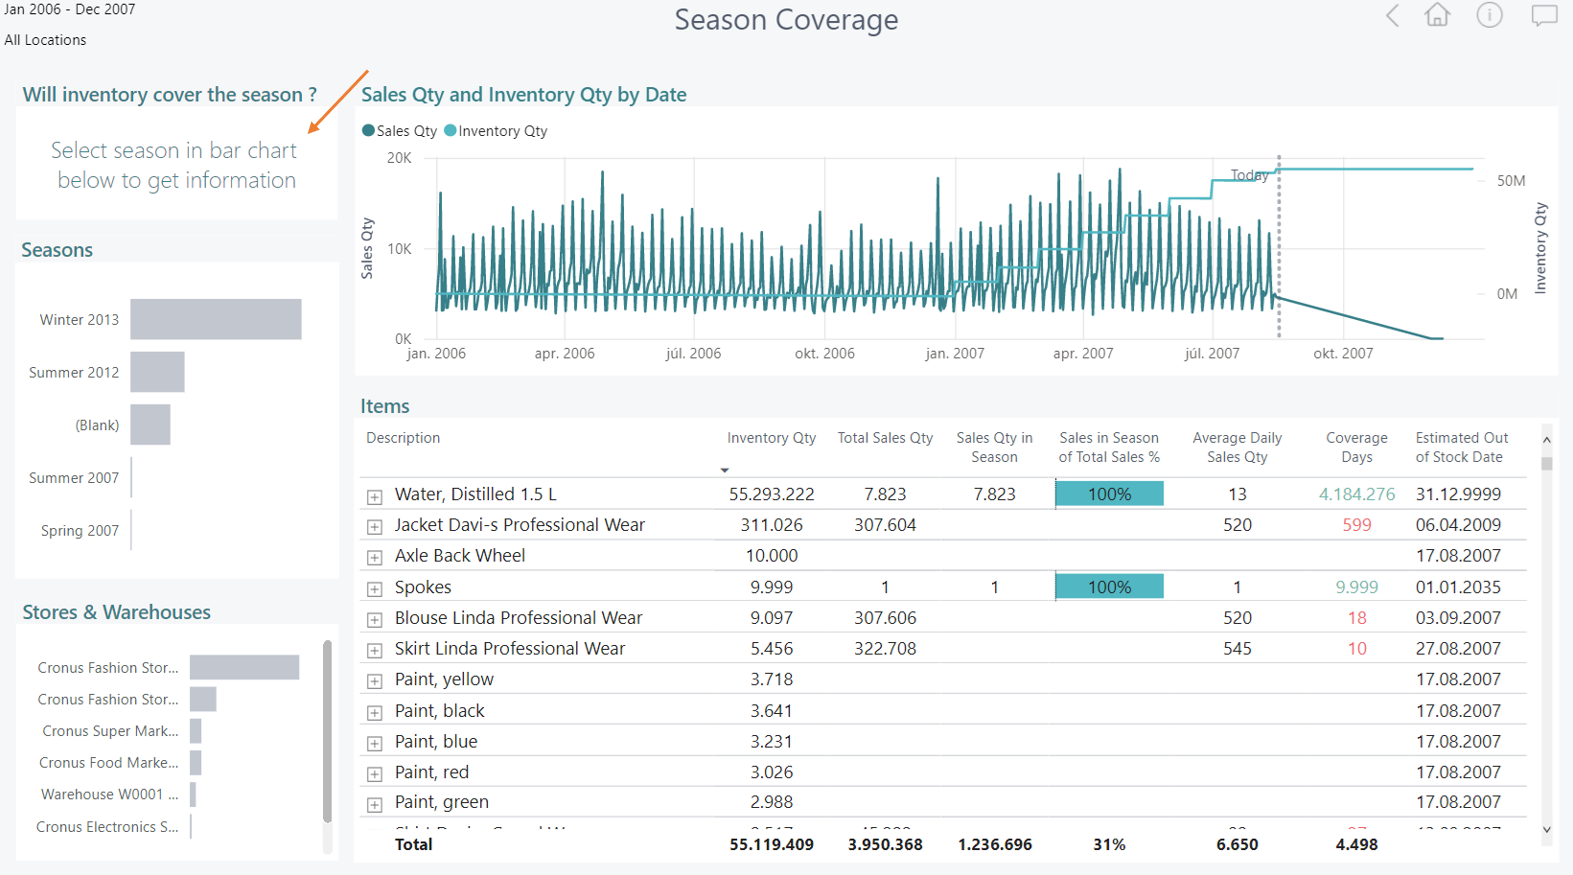Viewport: 1573px width, 875px height.
Task: Open the information icon
Action: point(1489,15)
